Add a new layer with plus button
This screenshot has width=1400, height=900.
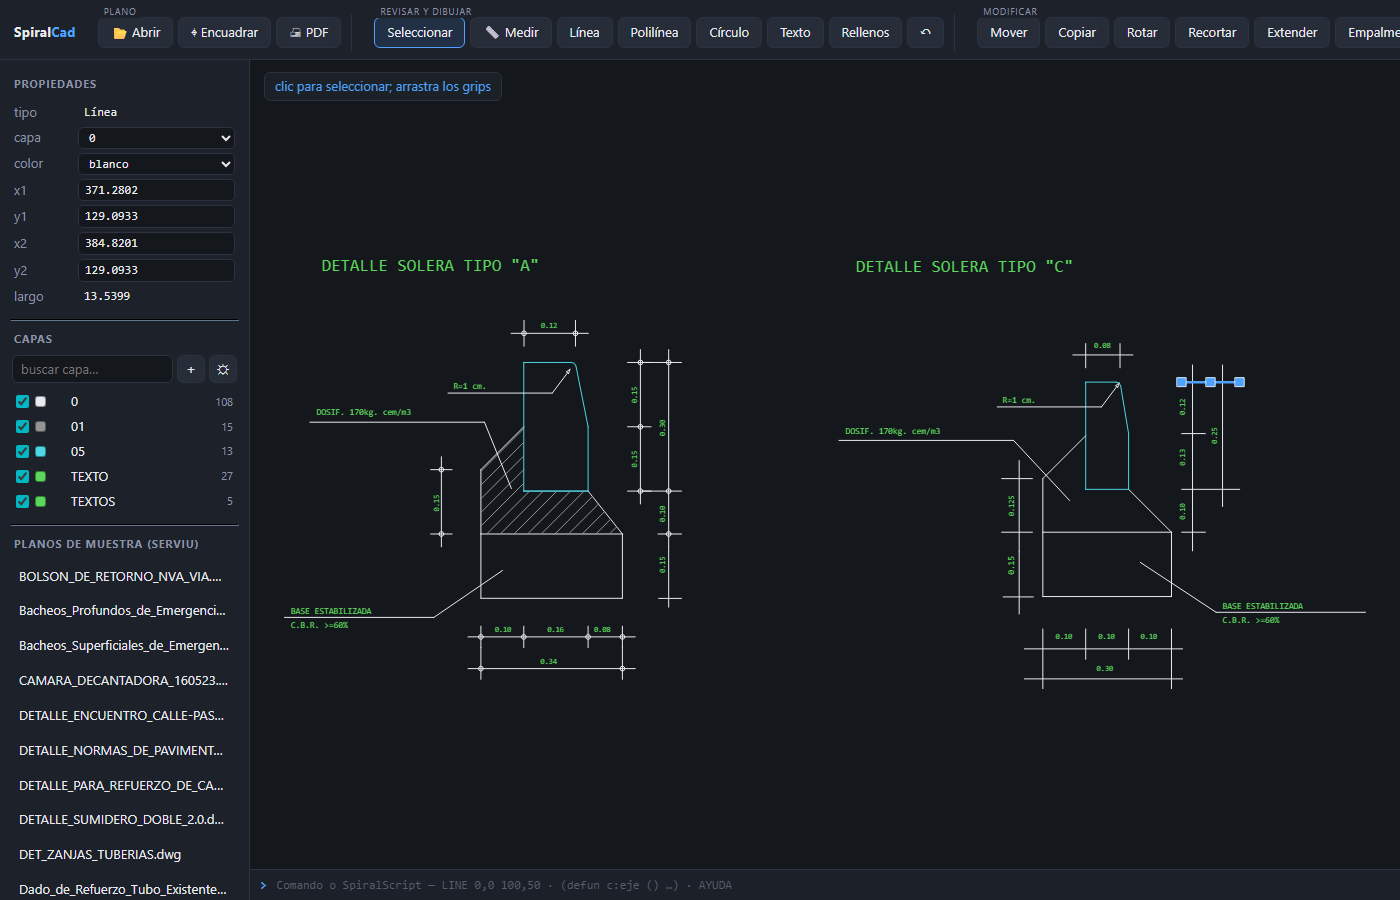(x=191, y=370)
